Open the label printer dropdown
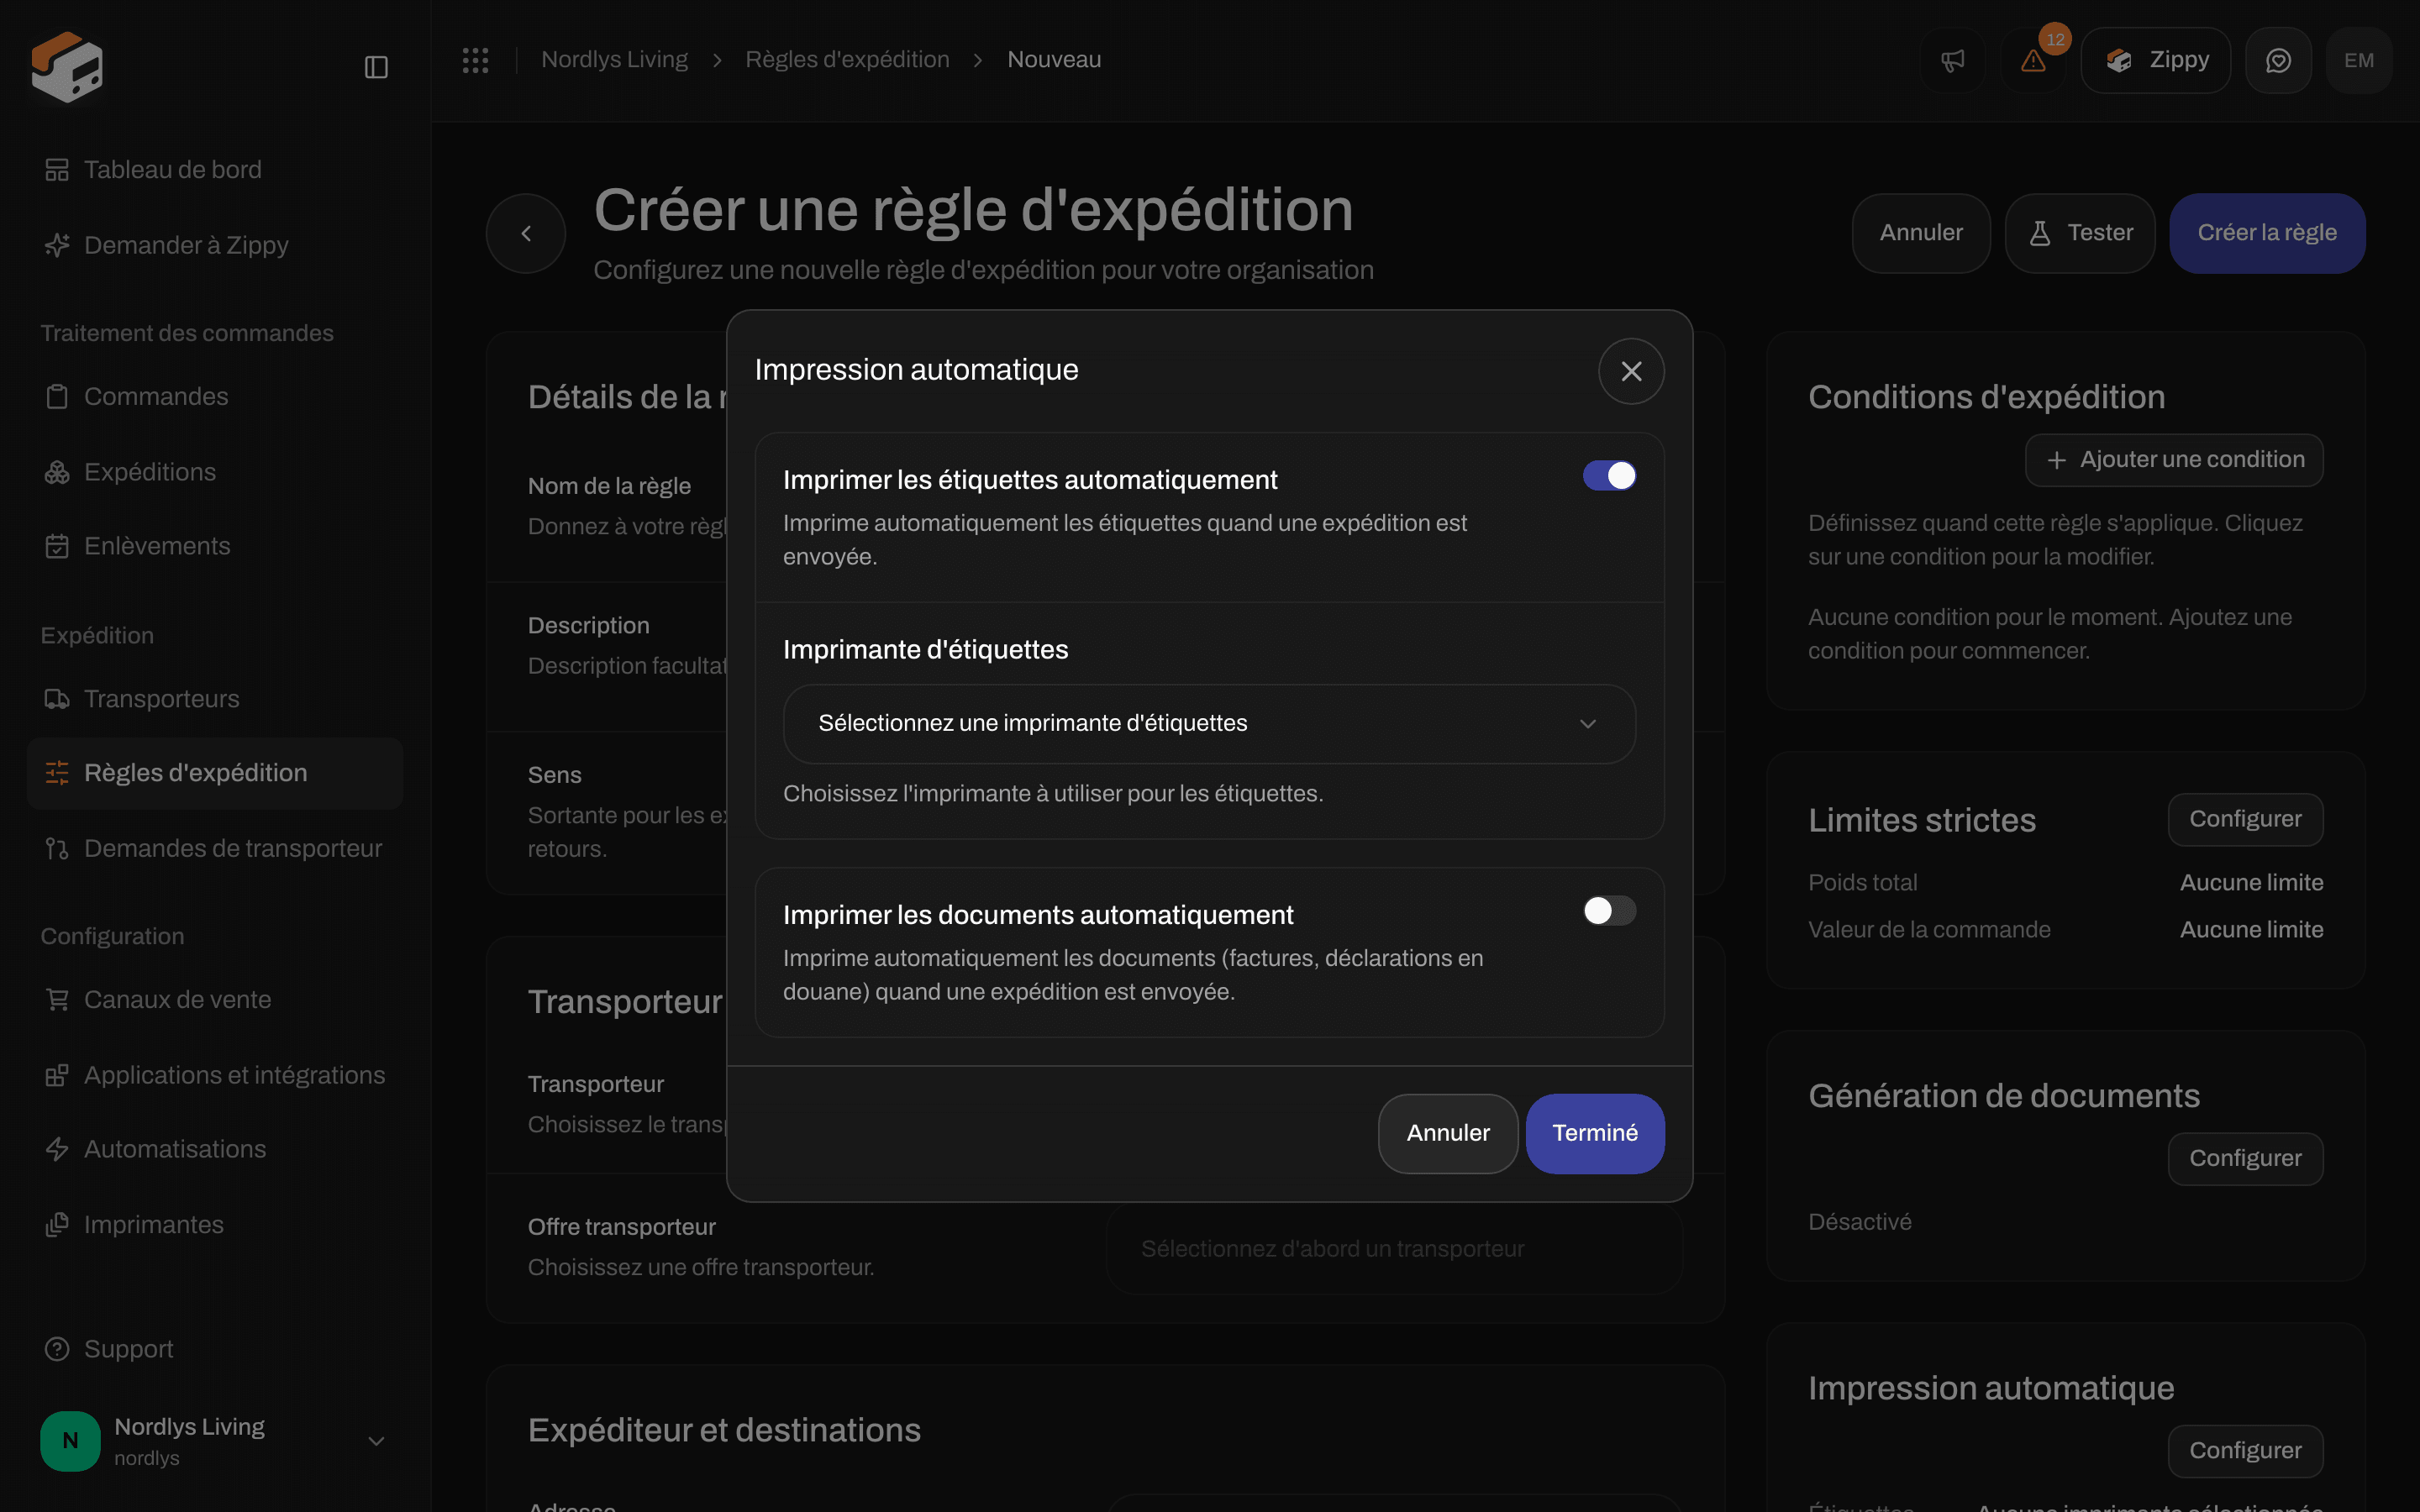 pyautogui.click(x=1209, y=724)
